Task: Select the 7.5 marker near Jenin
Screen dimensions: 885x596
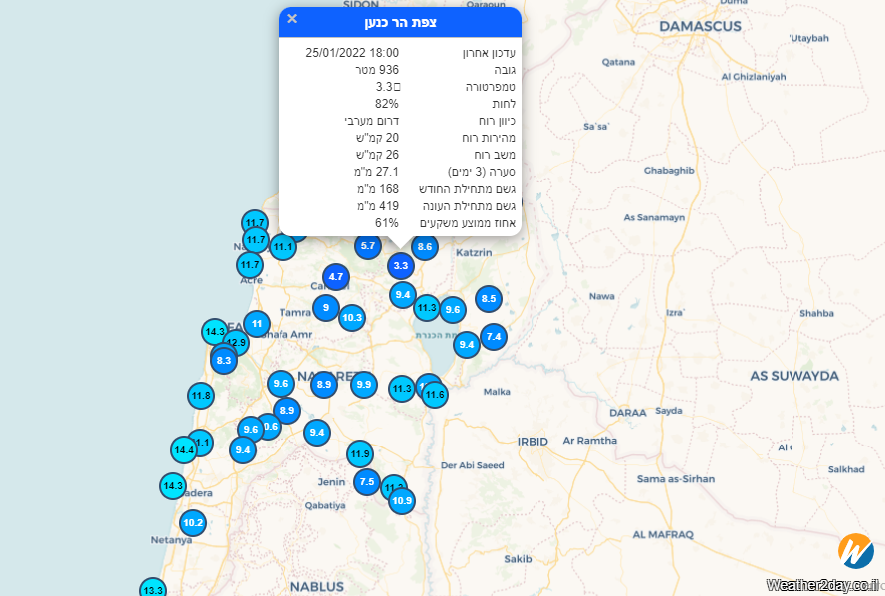Action: click(367, 482)
